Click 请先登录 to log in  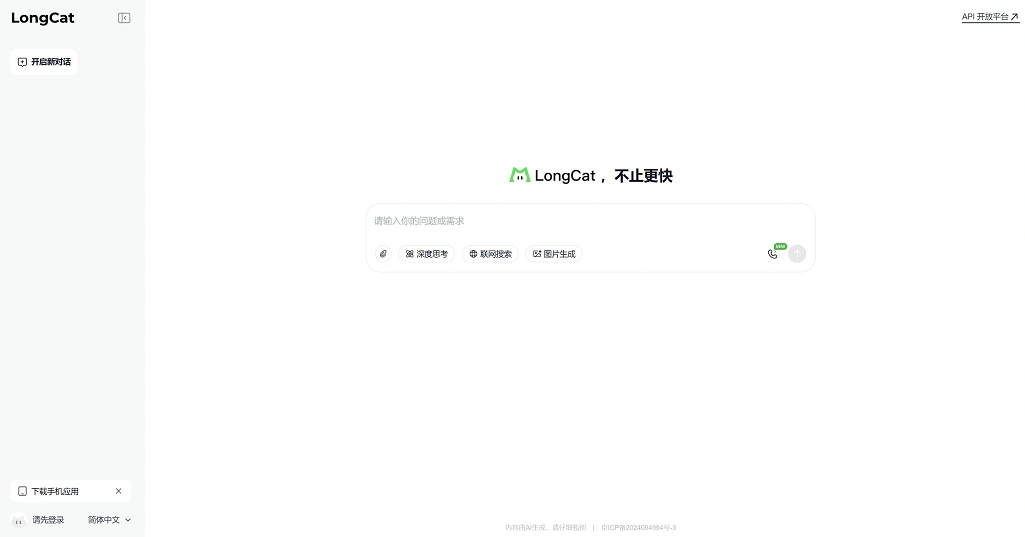48,520
